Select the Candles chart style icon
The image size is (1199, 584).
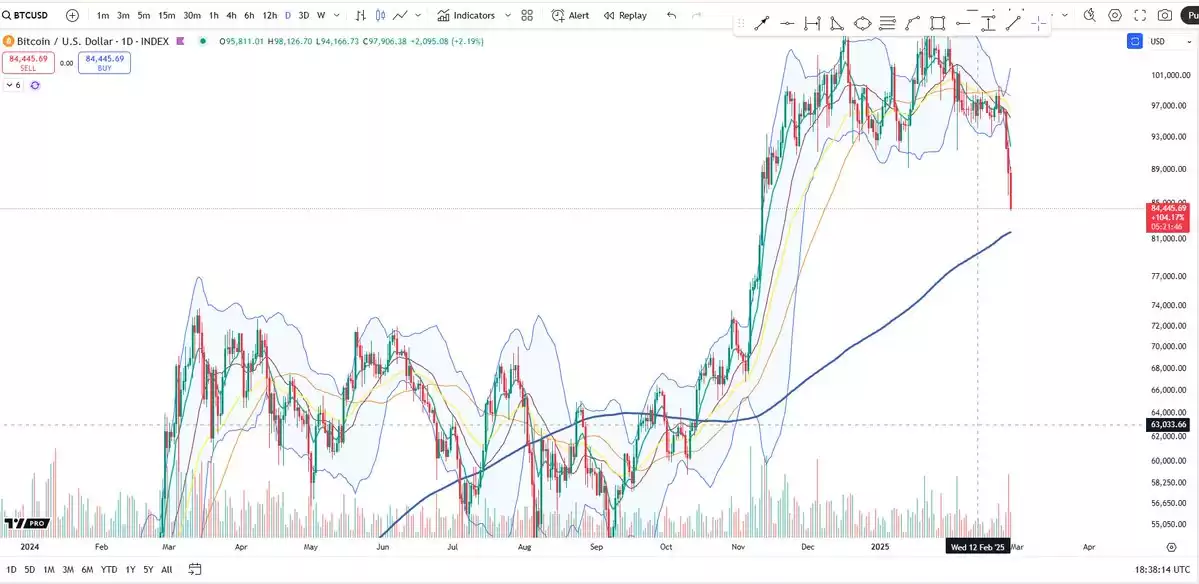click(x=380, y=15)
